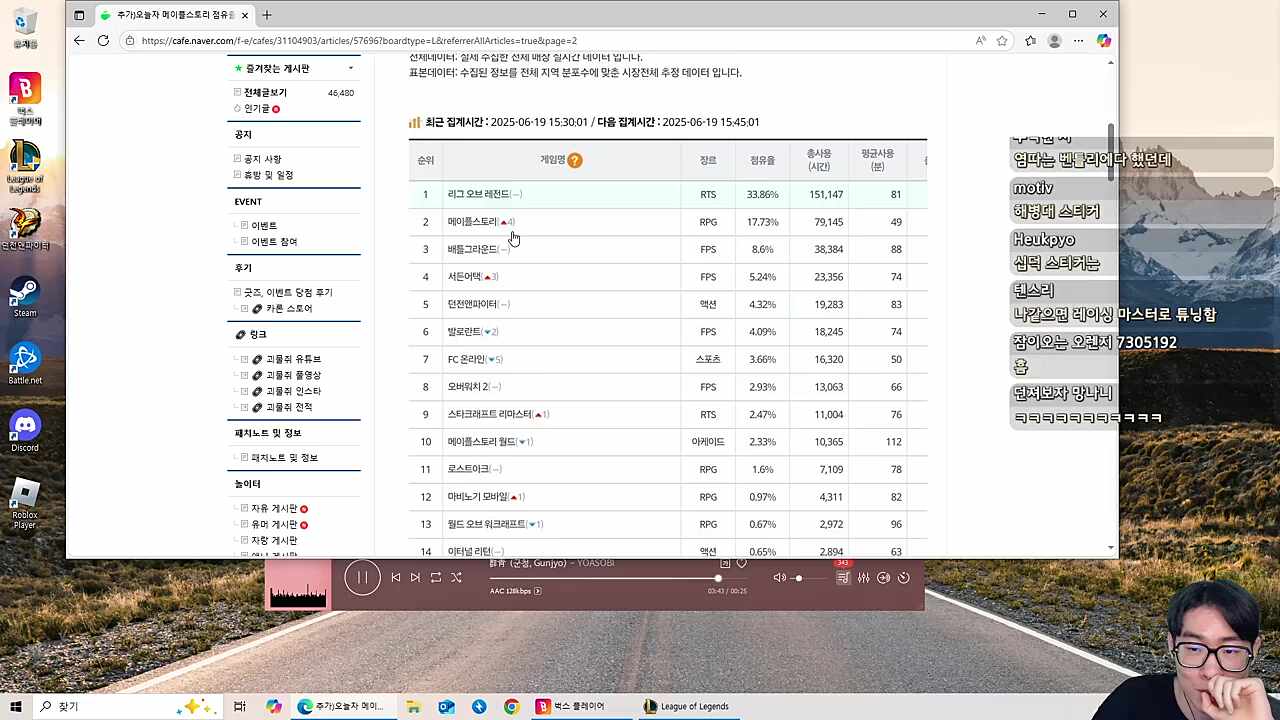
Task: Open the 공지 사항 board
Action: pos(263,159)
